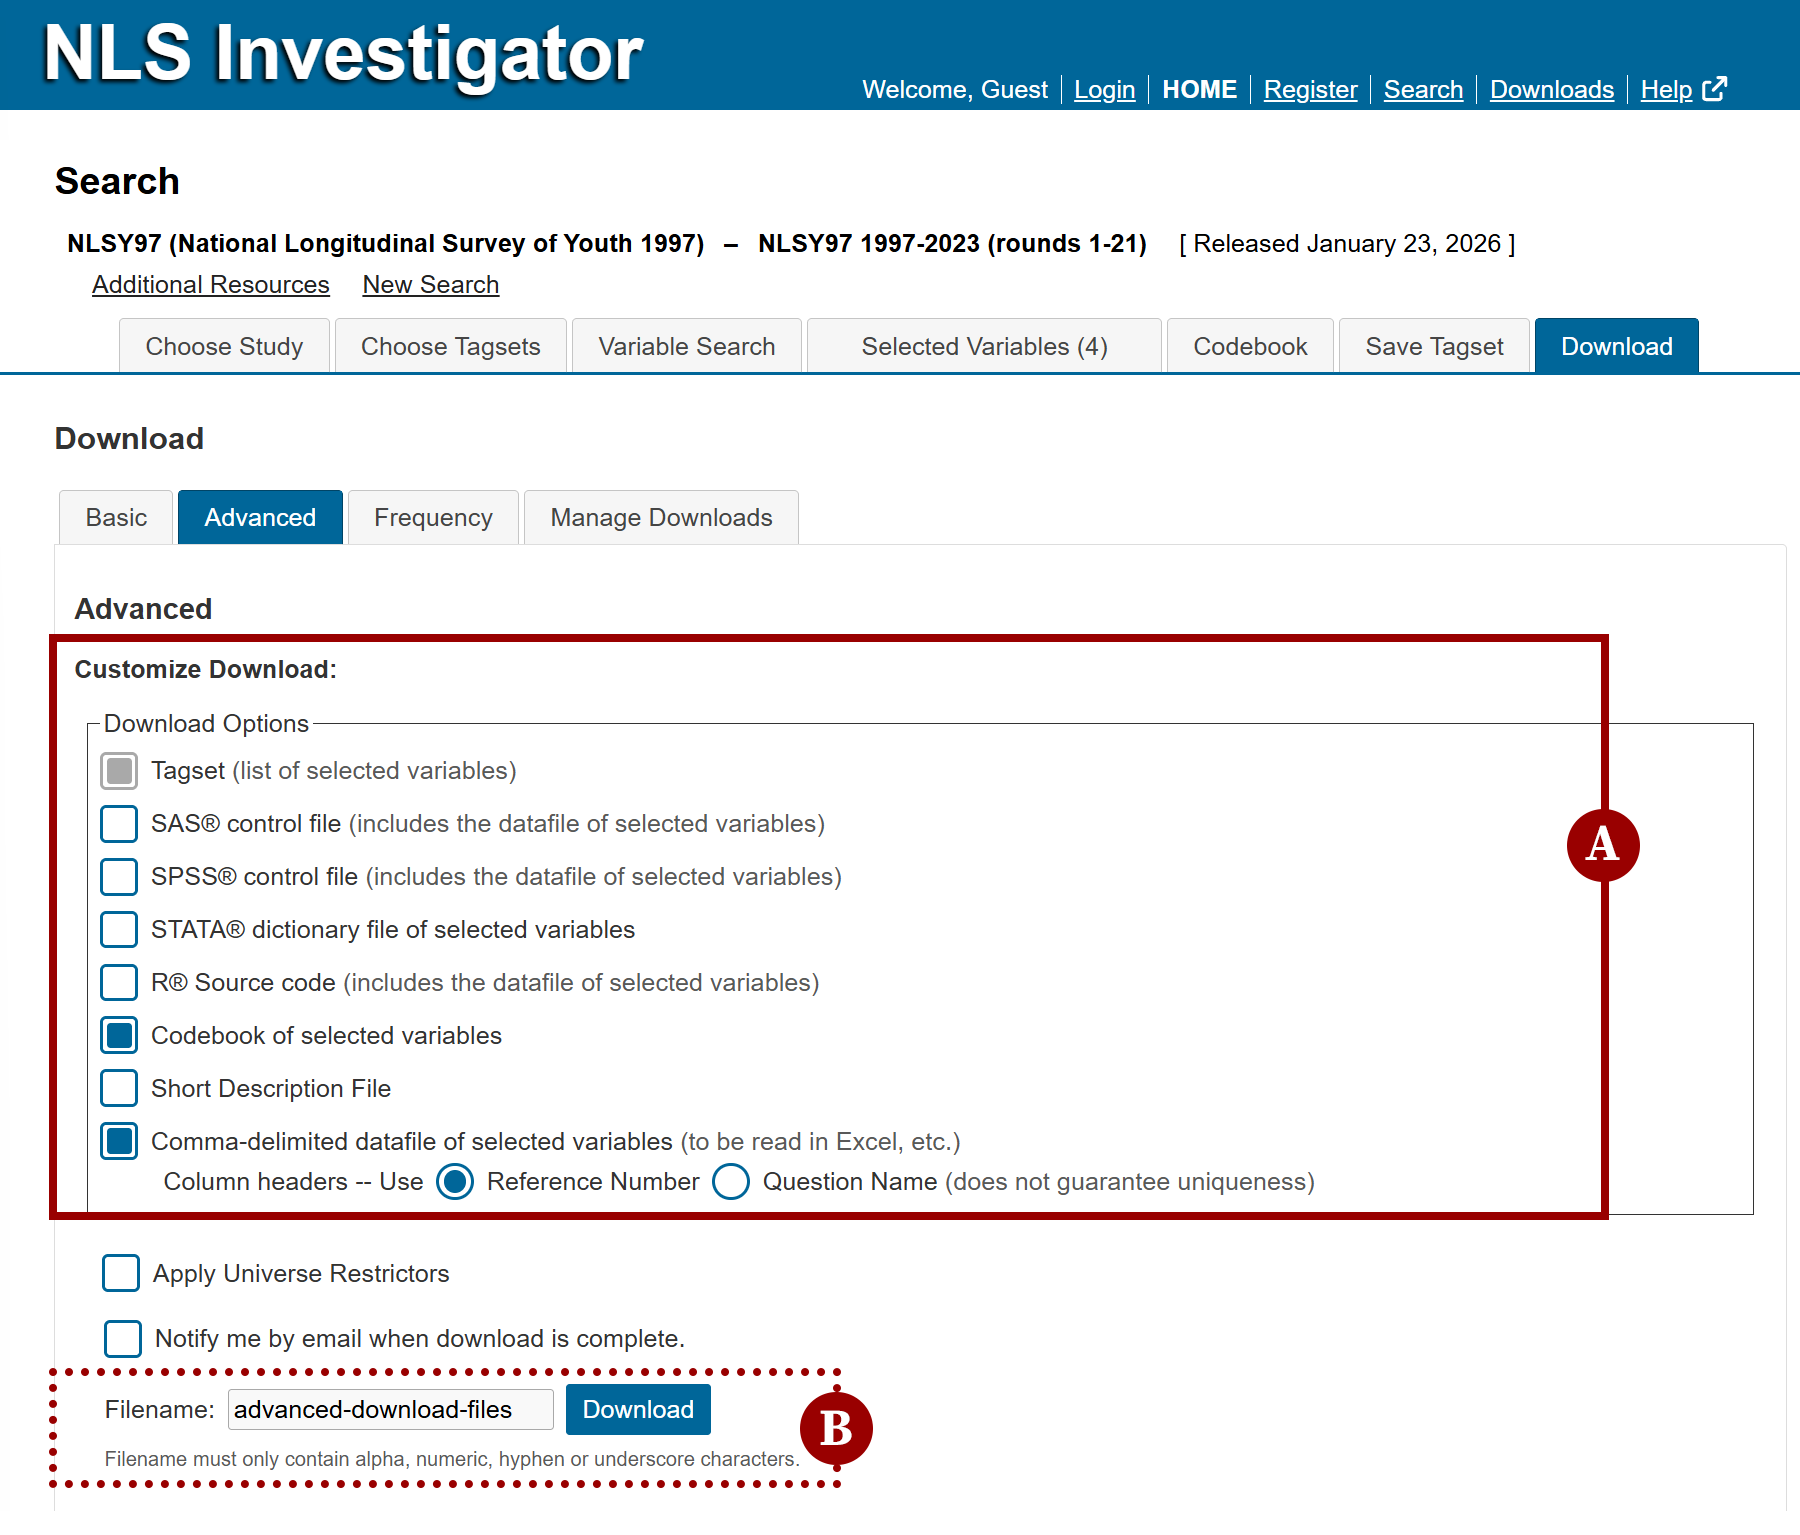Open the Choose Study tab
This screenshot has width=1800, height=1535.
coord(224,346)
